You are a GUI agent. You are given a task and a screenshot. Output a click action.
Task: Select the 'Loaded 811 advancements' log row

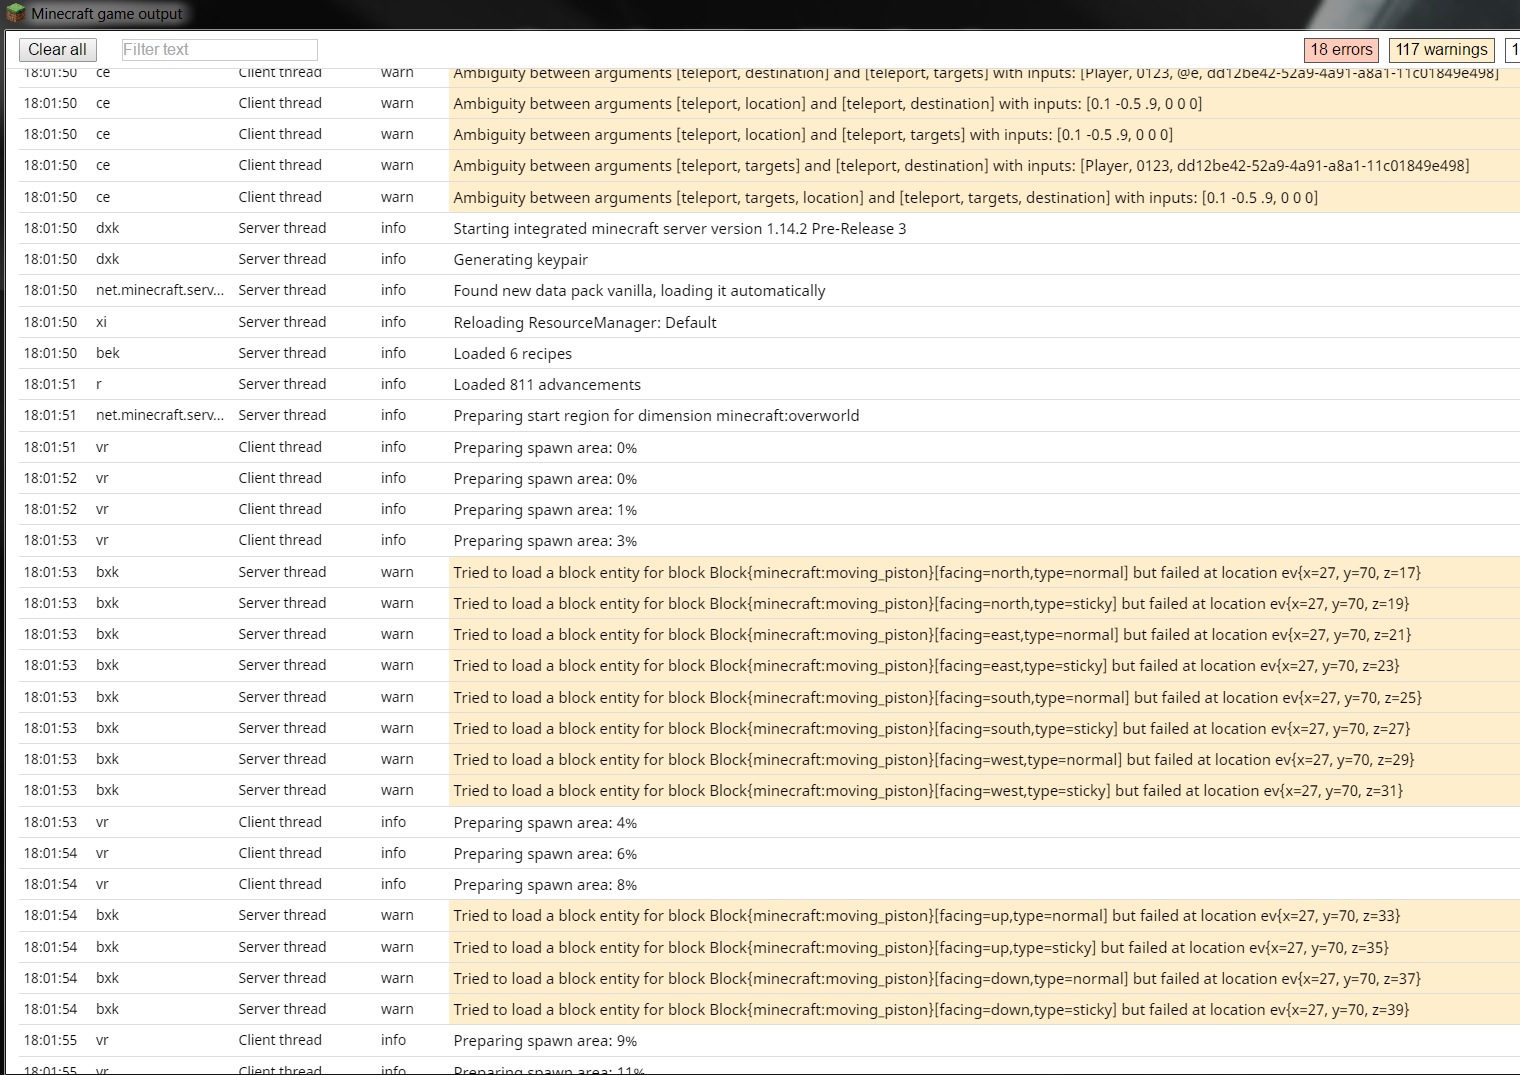(547, 385)
